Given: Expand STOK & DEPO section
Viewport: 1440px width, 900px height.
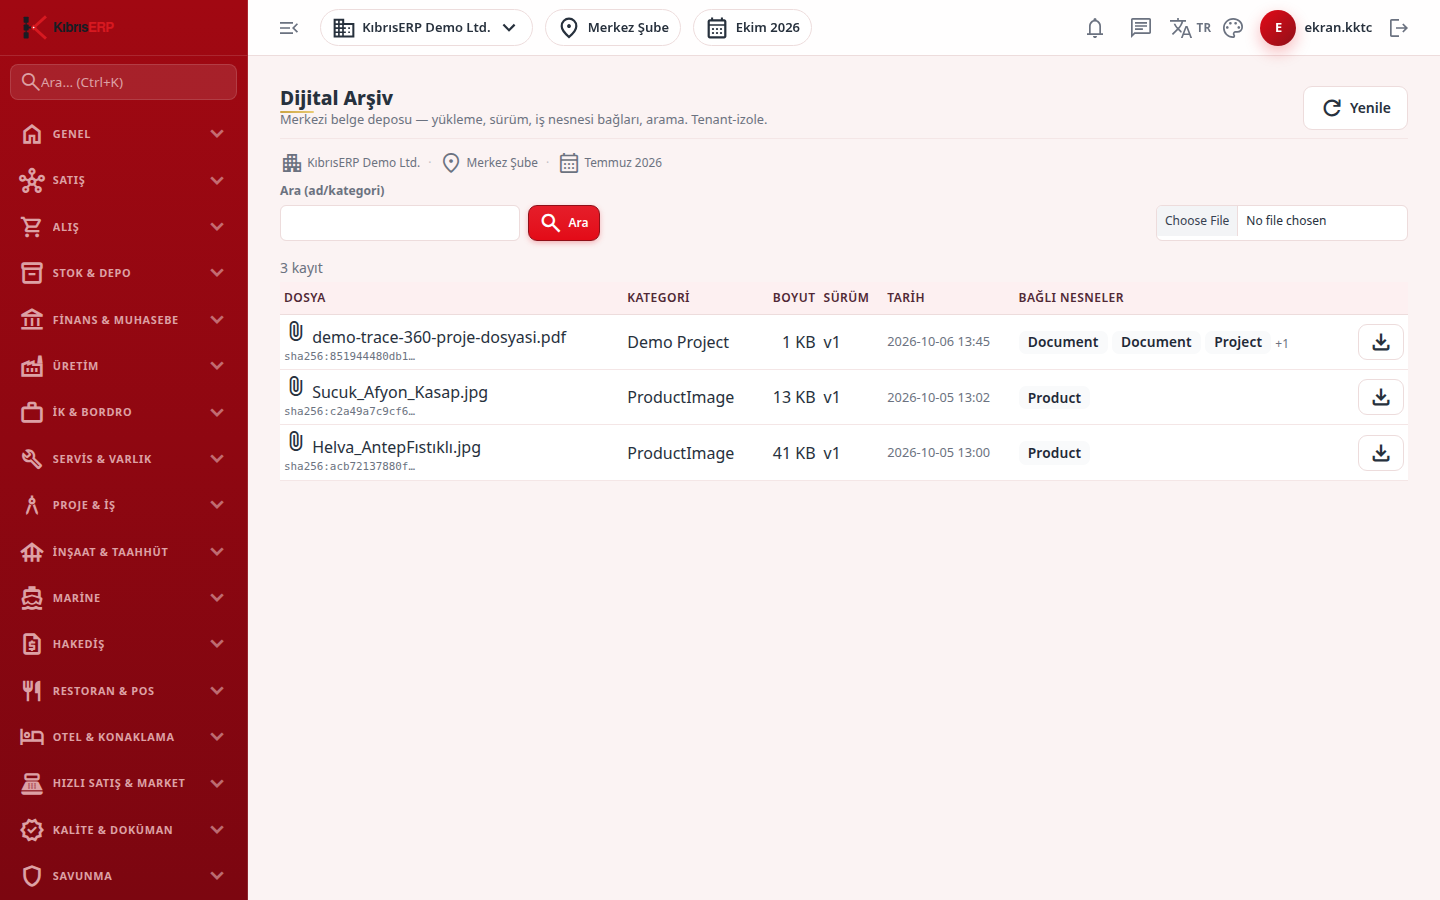Looking at the screenshot, I should coord(124,273).
